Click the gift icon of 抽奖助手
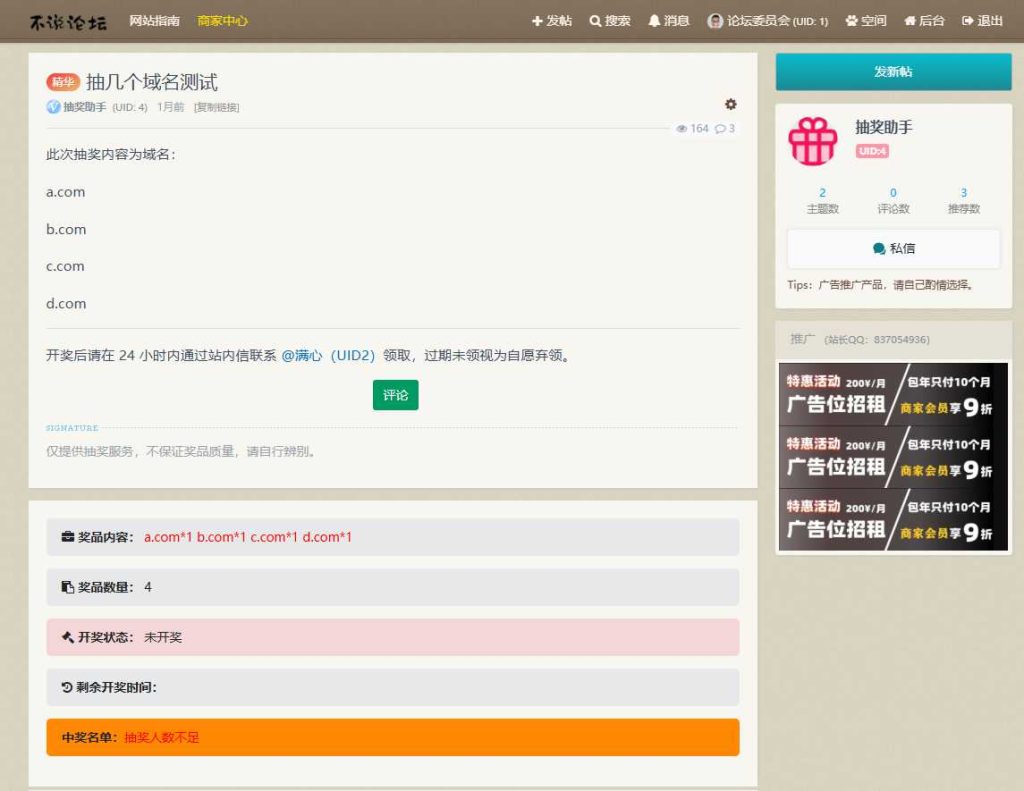 [811, 143]
